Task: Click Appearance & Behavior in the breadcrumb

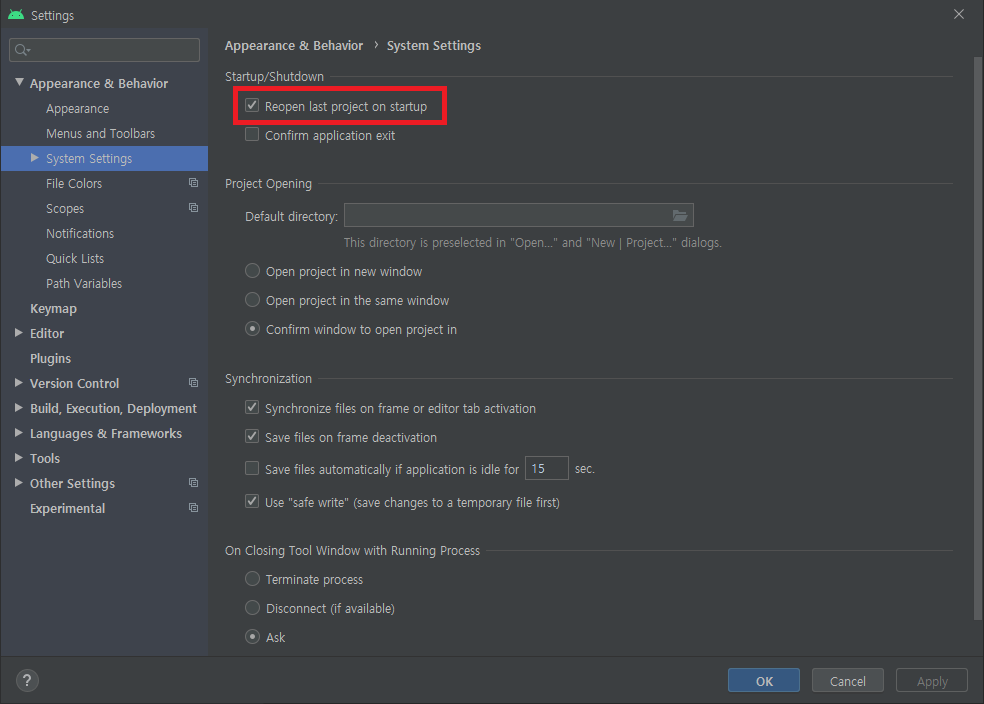Action: click(294, 46)
